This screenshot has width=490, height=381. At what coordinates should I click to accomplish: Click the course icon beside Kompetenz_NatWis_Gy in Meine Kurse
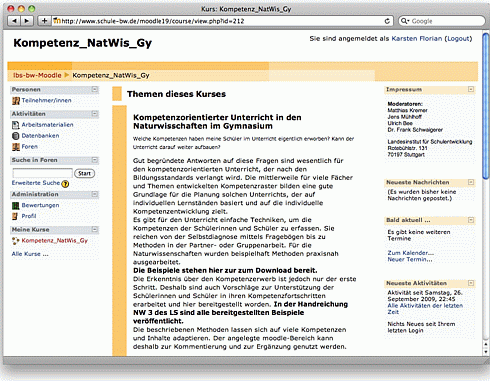(x=16, y=241)
